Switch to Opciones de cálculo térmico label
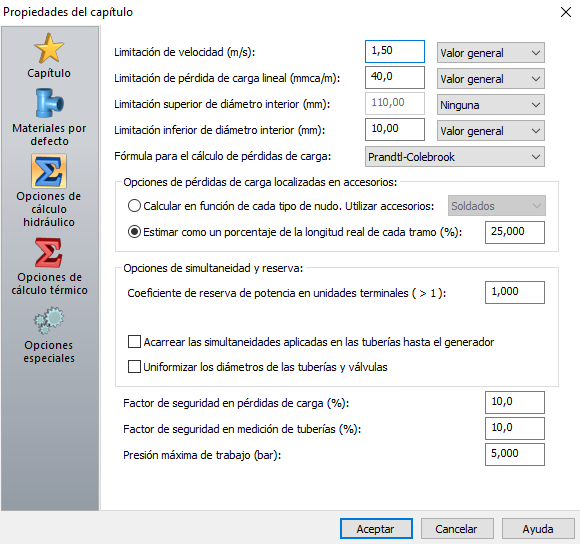 click(x=49, y=284)
